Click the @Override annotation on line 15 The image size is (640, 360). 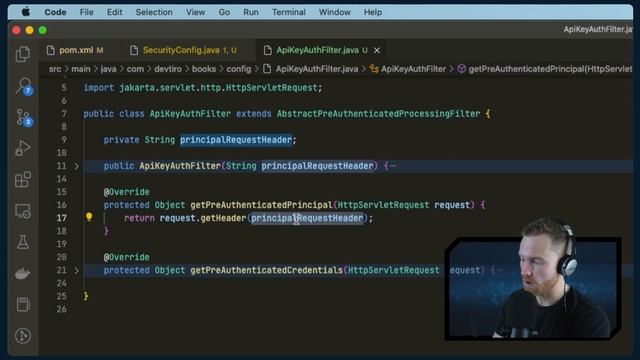[x=127, y=192]
